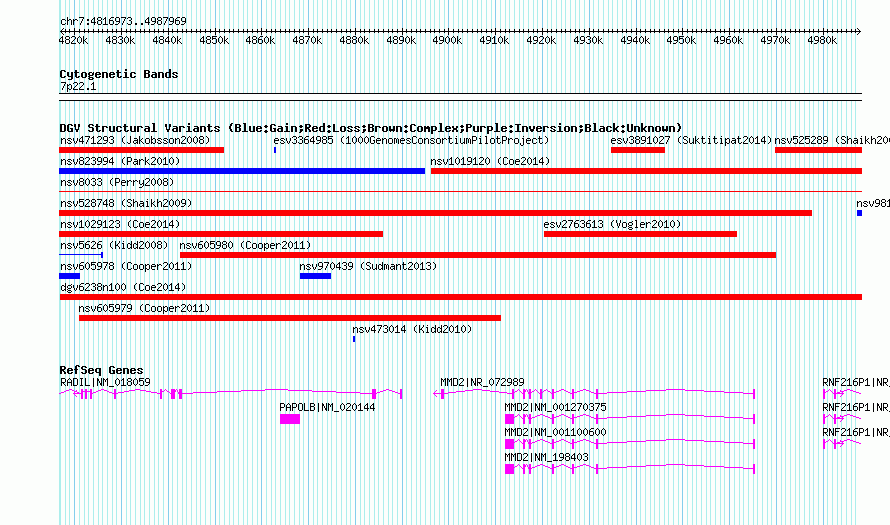
Task: Click the nsv981 blue marker at right edge
Action: click(859, 213)
